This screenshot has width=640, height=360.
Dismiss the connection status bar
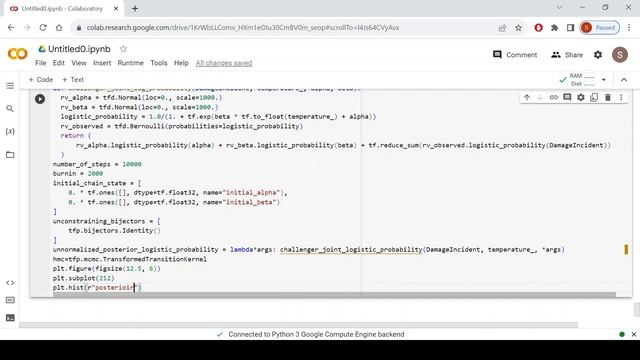click(x=633, y=334)
